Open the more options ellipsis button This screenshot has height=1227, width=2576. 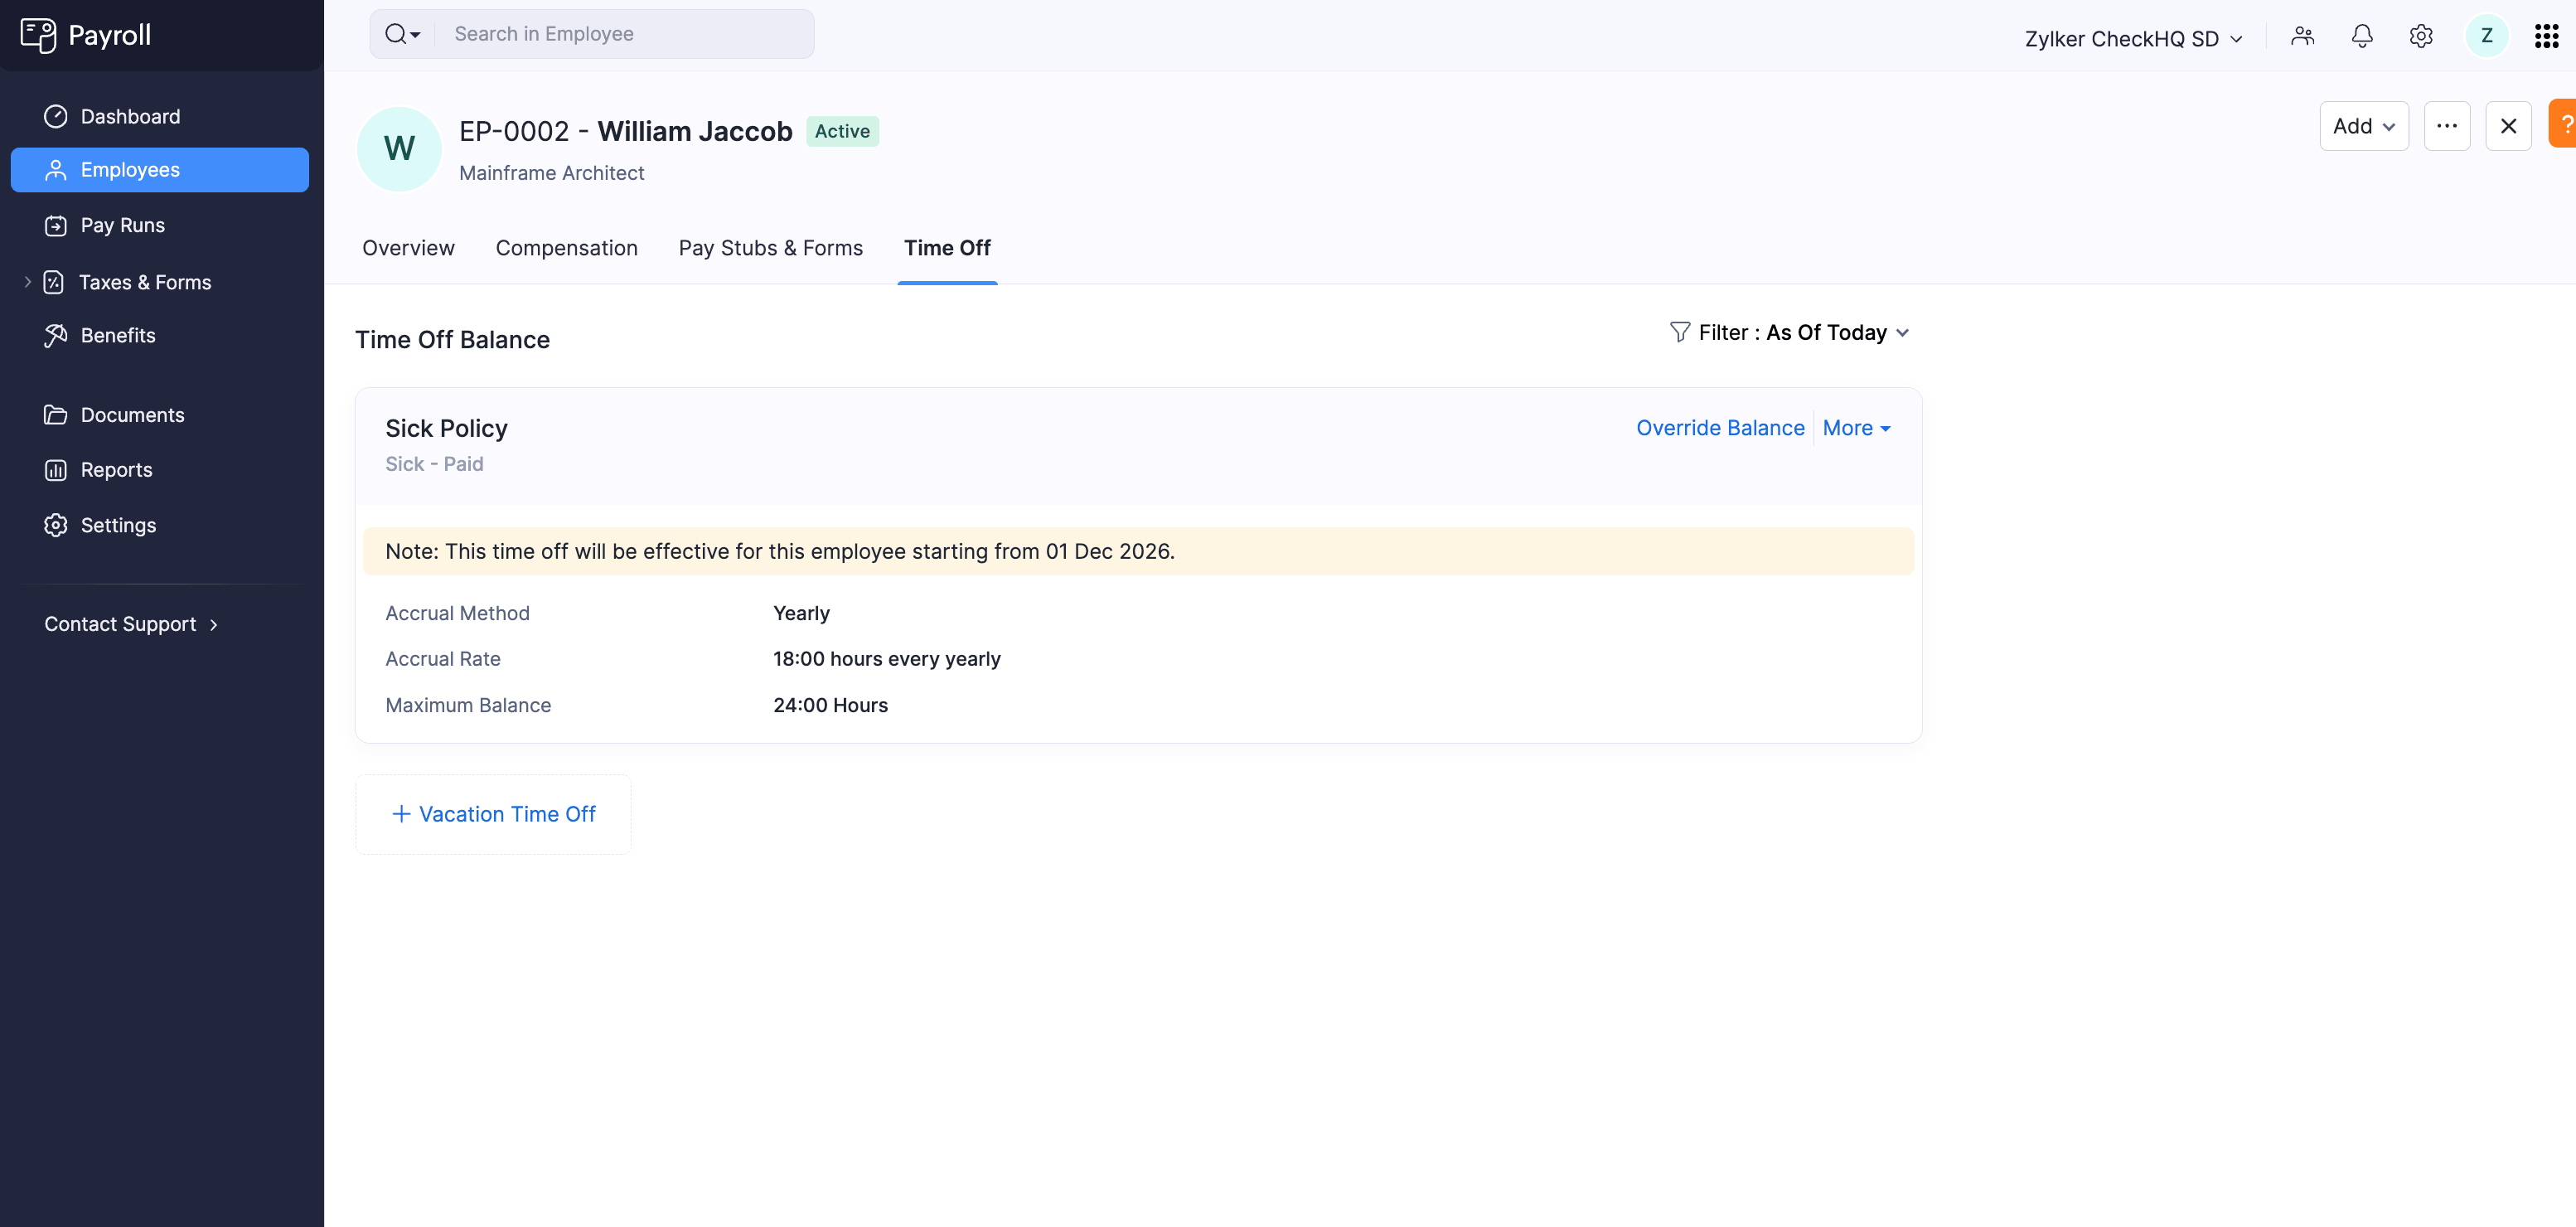[2446, 126]
